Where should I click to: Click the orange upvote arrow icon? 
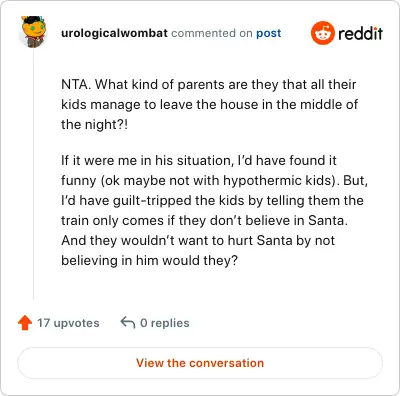(25, 323)
